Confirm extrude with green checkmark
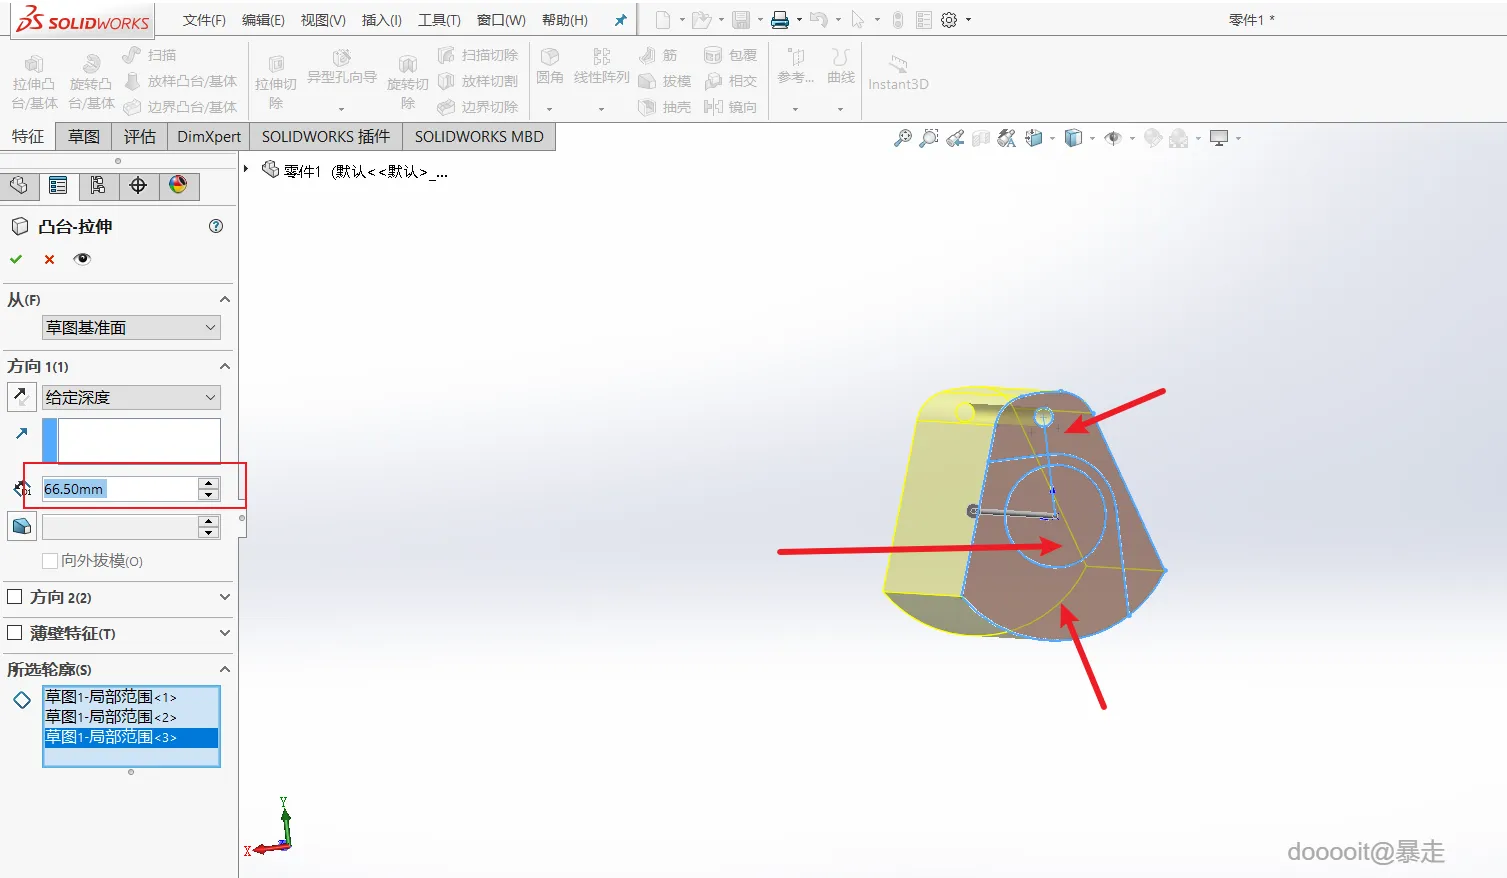Image resolution: width=1507 pixels, height=878 pixels. [16, 259]
